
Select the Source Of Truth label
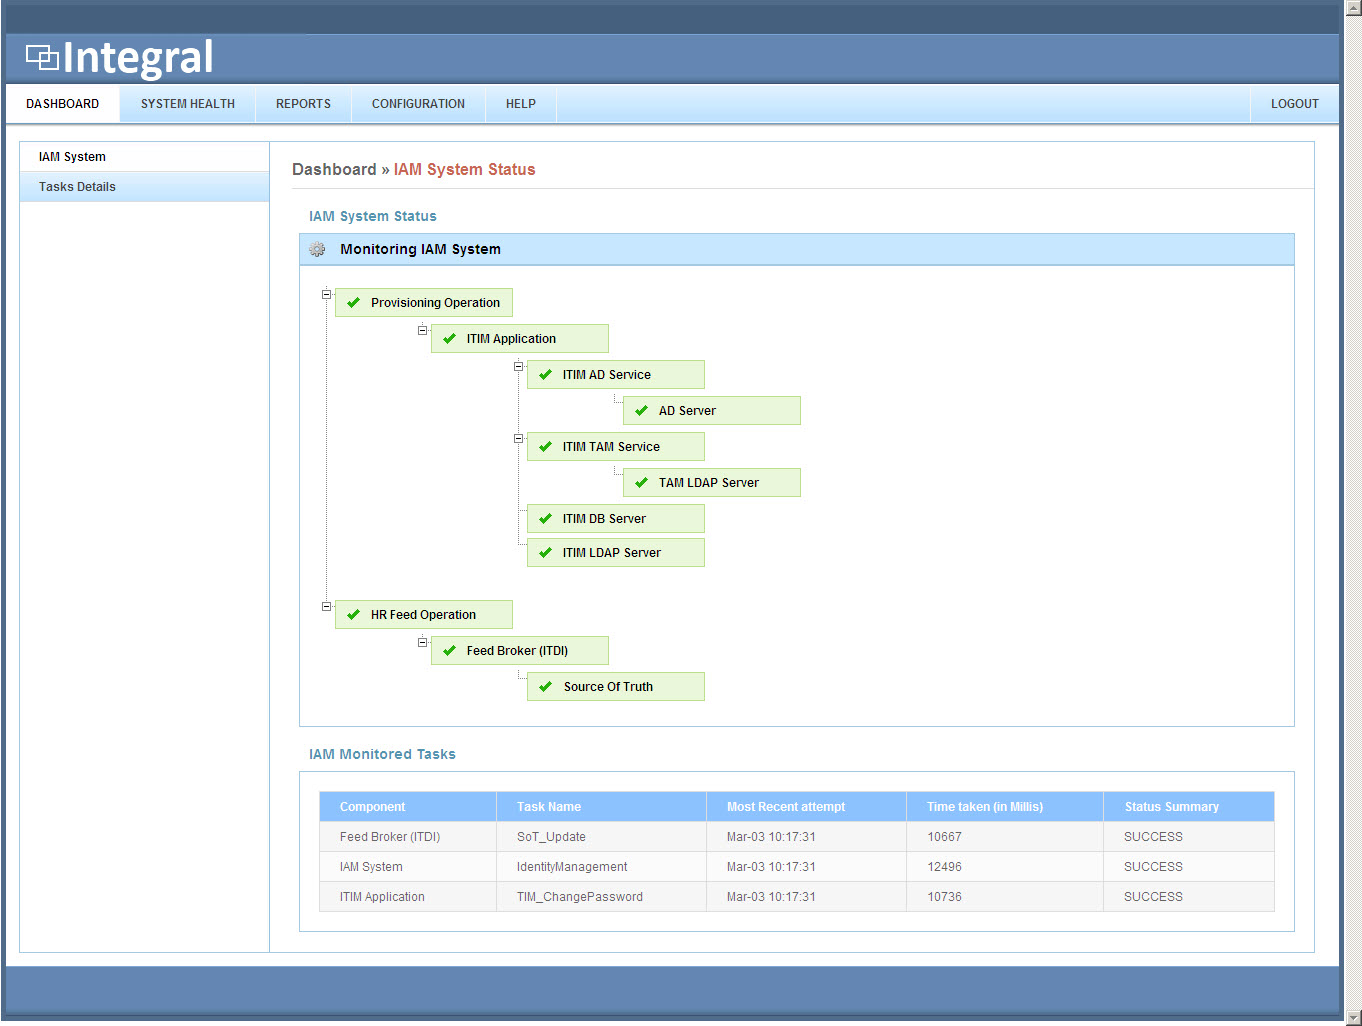coord(608,687)
